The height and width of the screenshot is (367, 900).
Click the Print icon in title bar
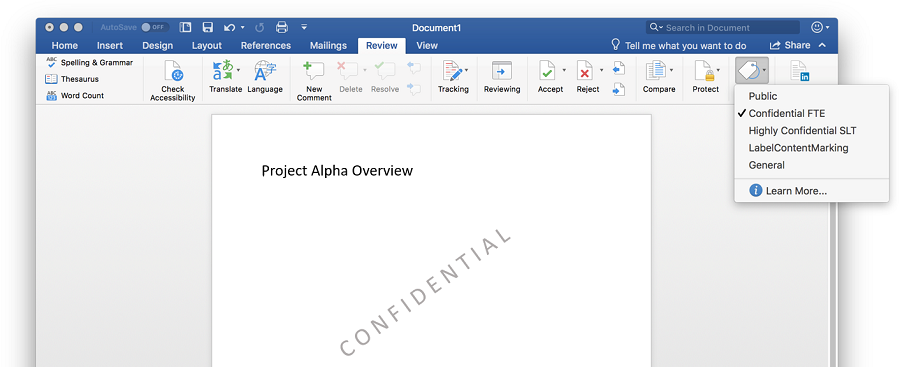[x=282, y=27]
